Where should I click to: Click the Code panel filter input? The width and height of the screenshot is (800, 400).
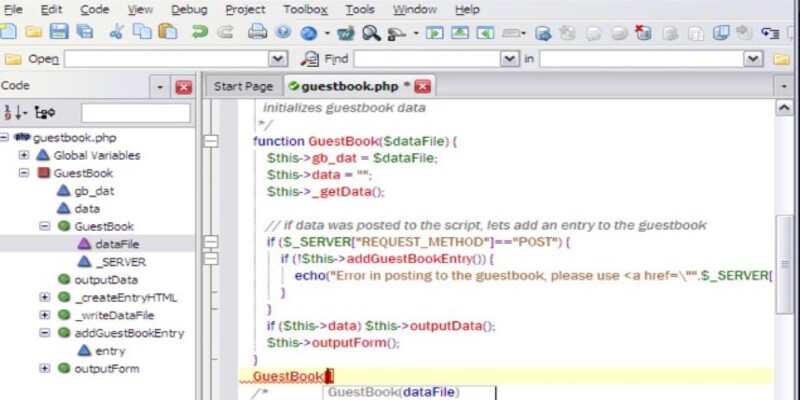[x=136, y=113]
